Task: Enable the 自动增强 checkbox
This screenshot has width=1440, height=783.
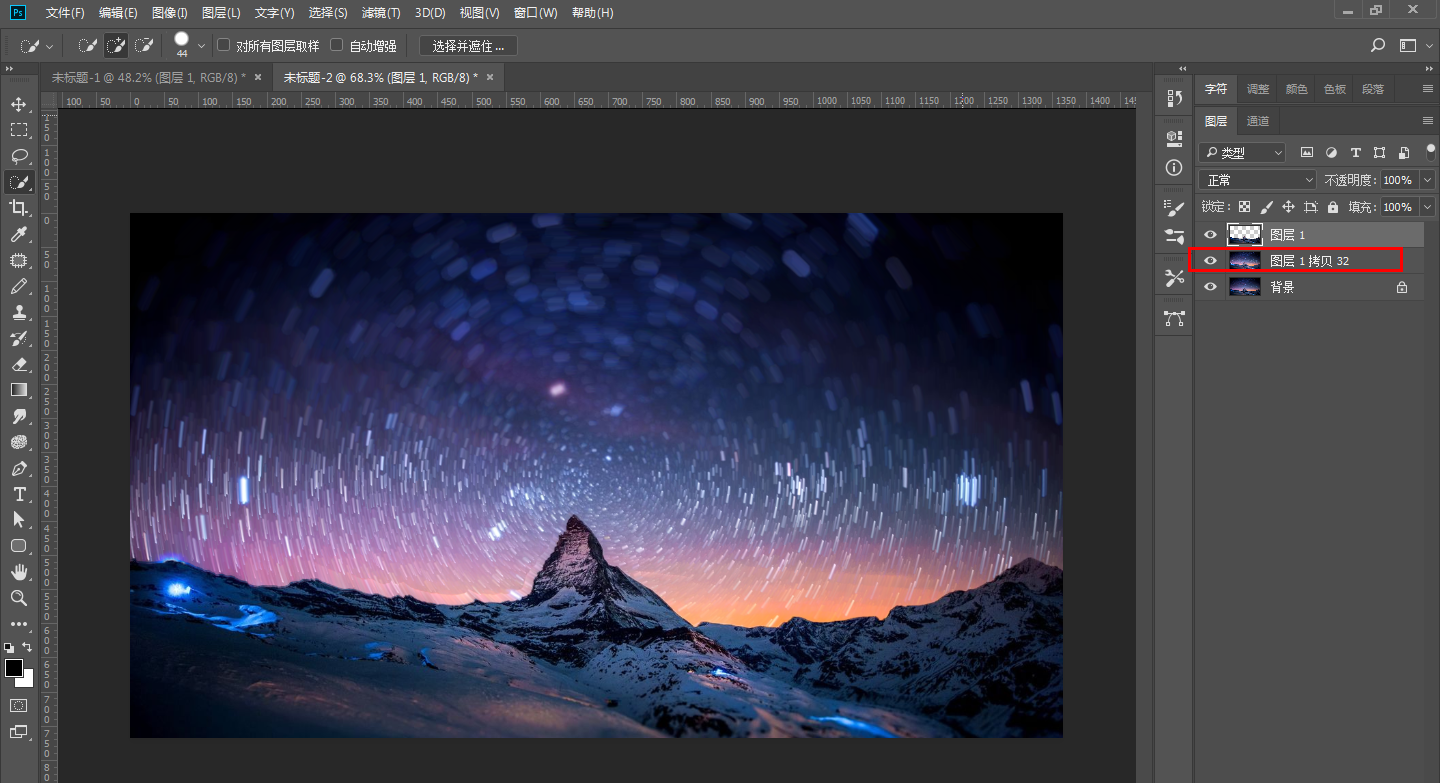Action: (x=338, y=45)
